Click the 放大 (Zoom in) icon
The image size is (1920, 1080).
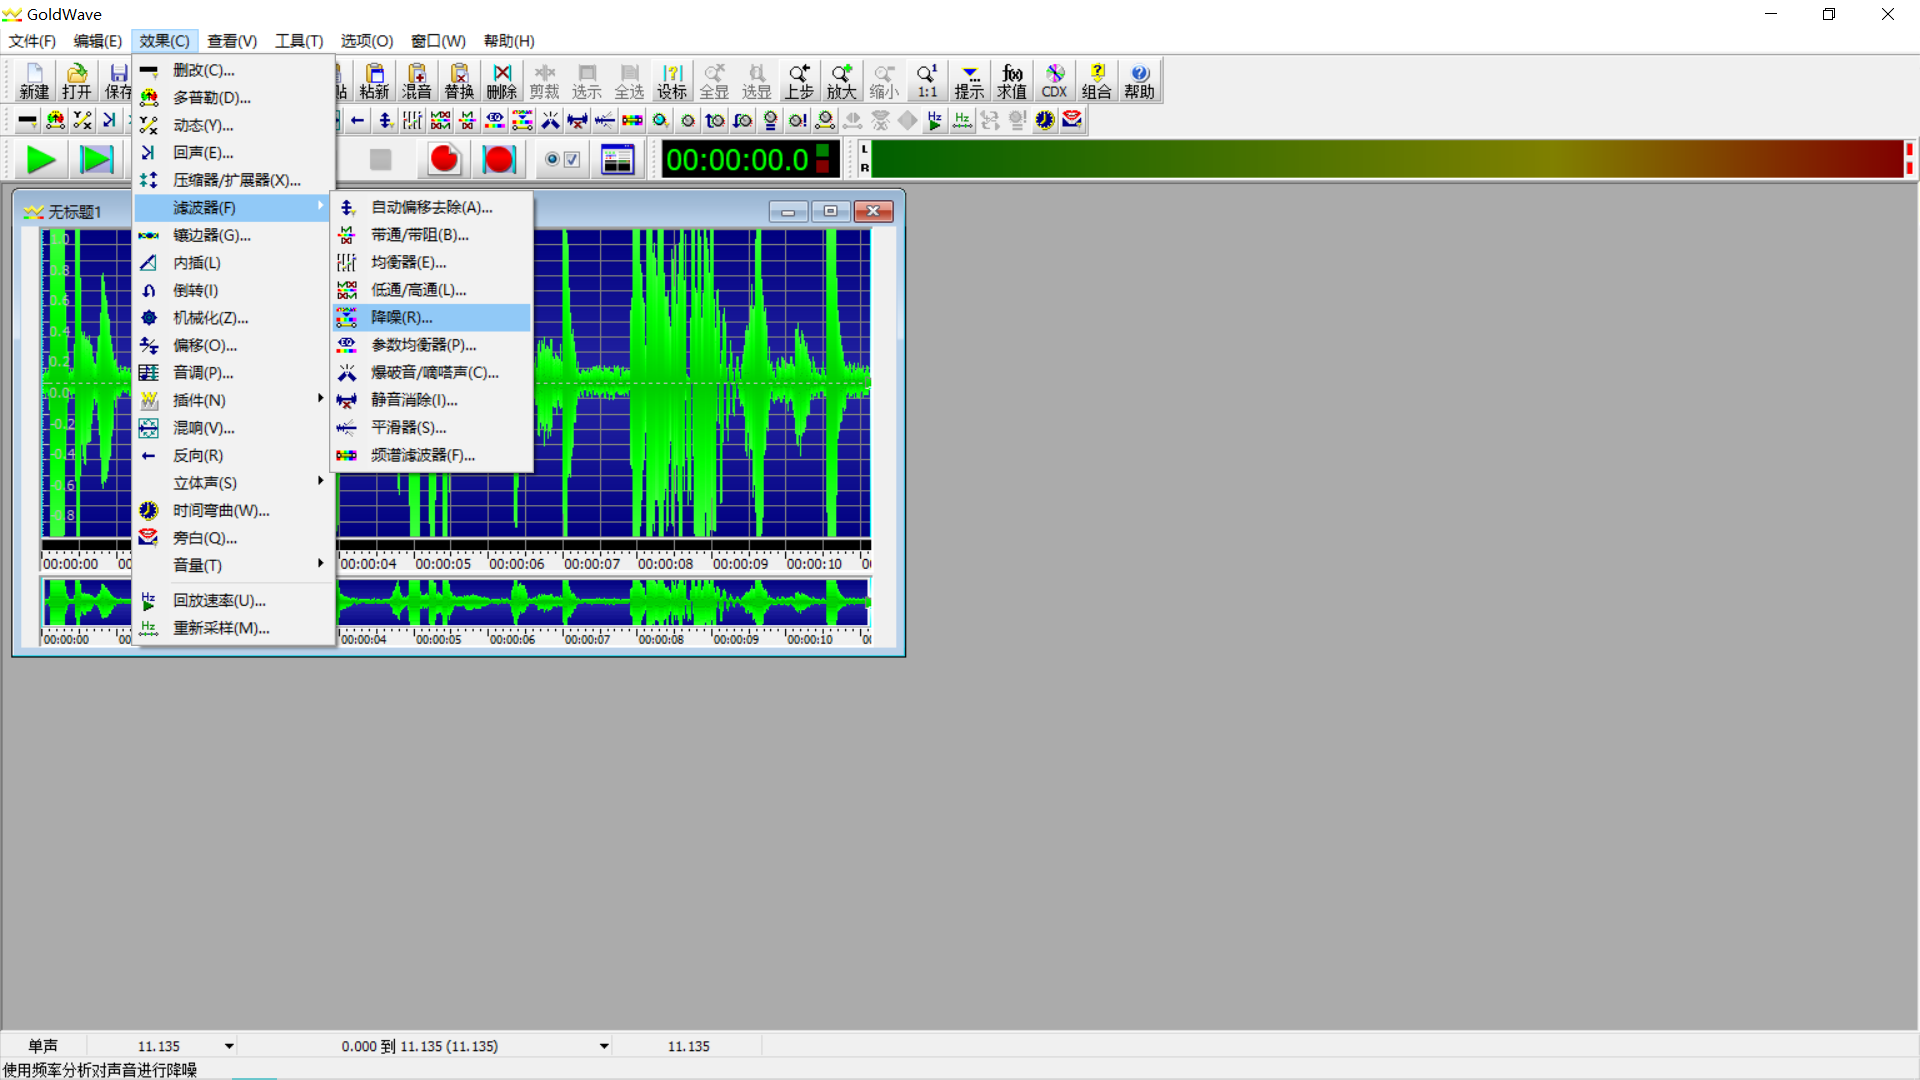842,81
